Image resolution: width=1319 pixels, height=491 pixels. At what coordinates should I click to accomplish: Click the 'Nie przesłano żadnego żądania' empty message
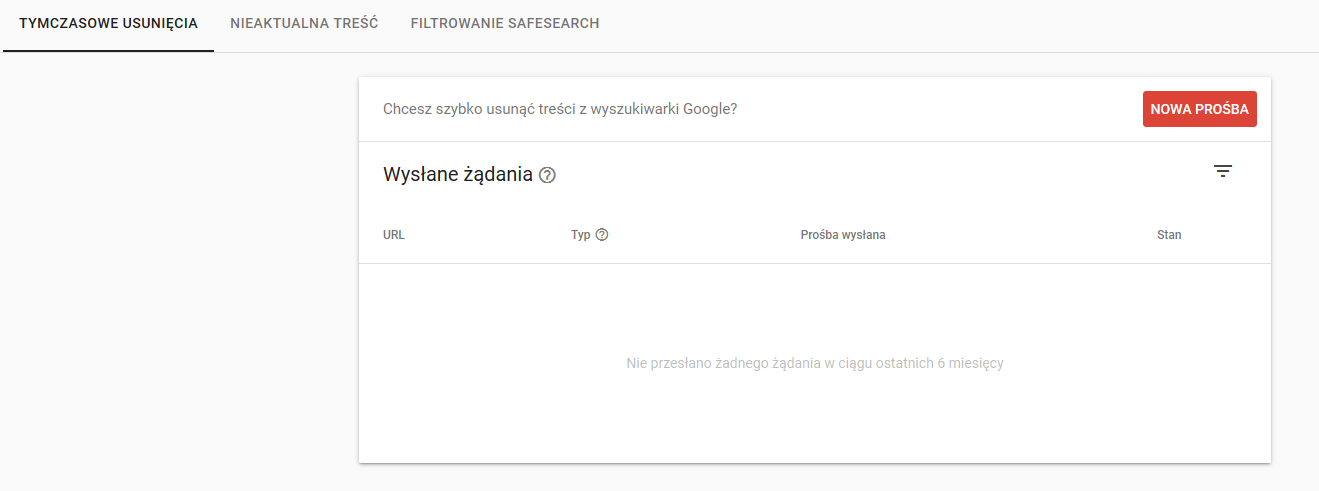[815, 363]
